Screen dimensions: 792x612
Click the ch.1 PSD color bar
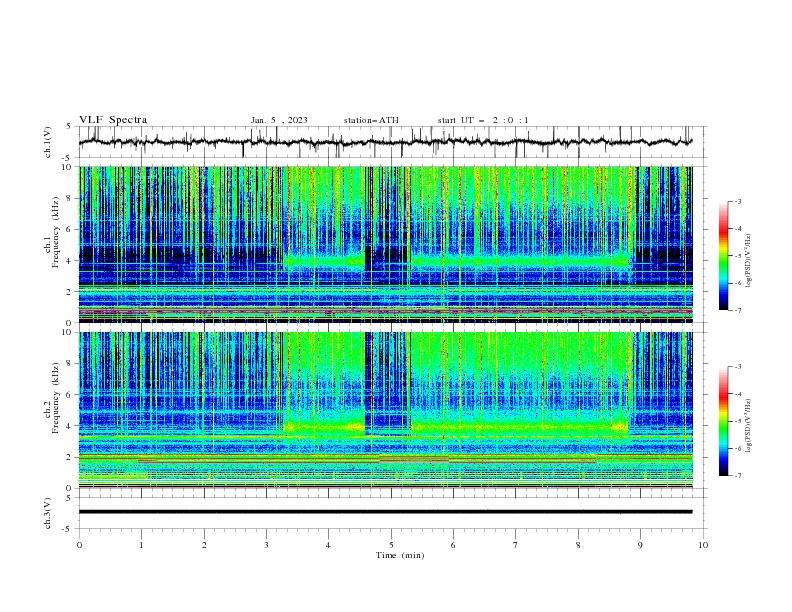tap(724, 256)
